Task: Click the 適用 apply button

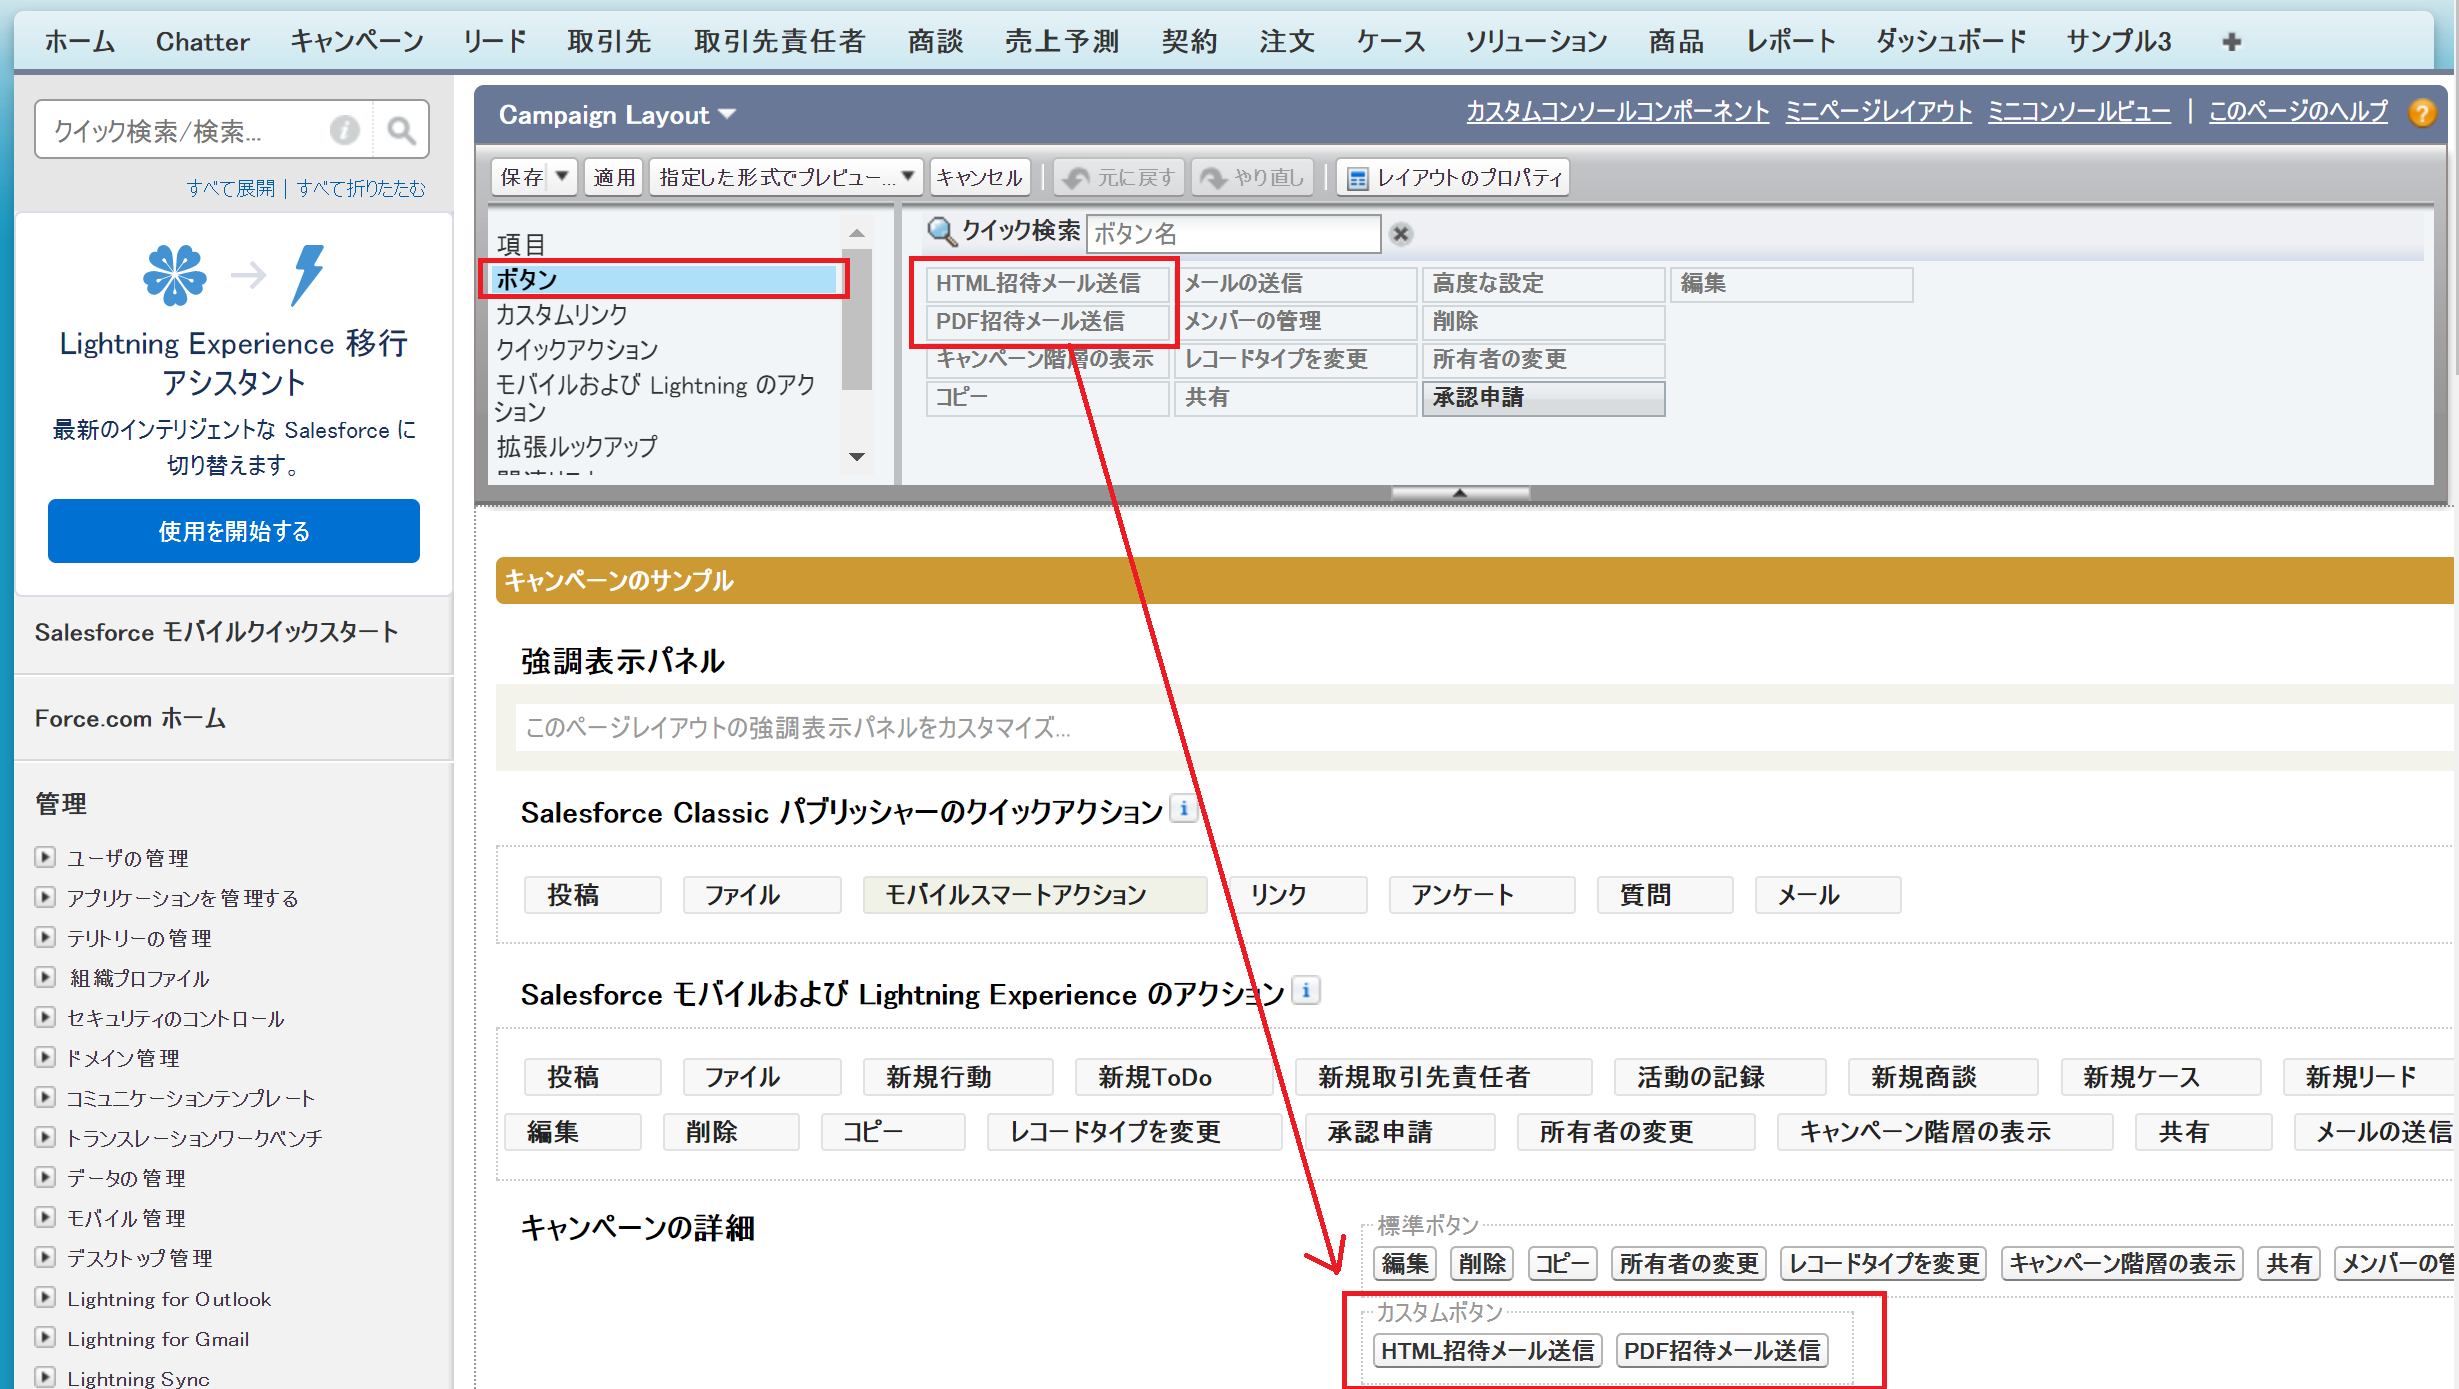Action: point(613,178)
